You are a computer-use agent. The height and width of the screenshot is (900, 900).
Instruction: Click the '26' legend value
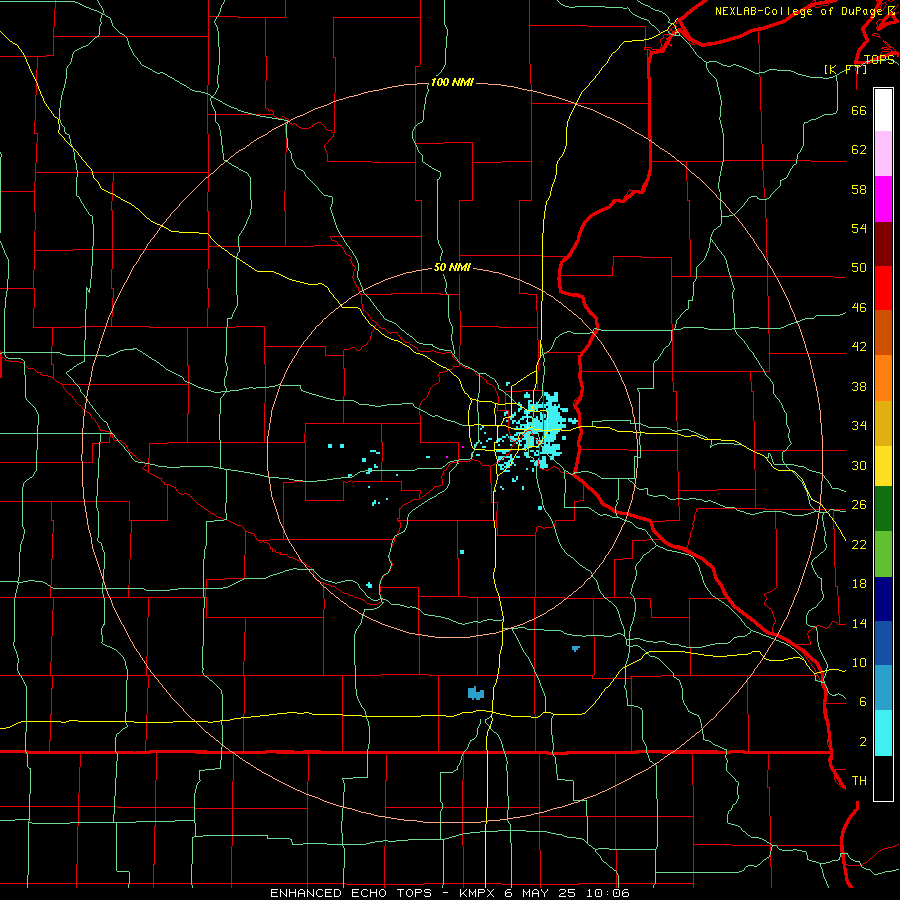coord(859,505)
